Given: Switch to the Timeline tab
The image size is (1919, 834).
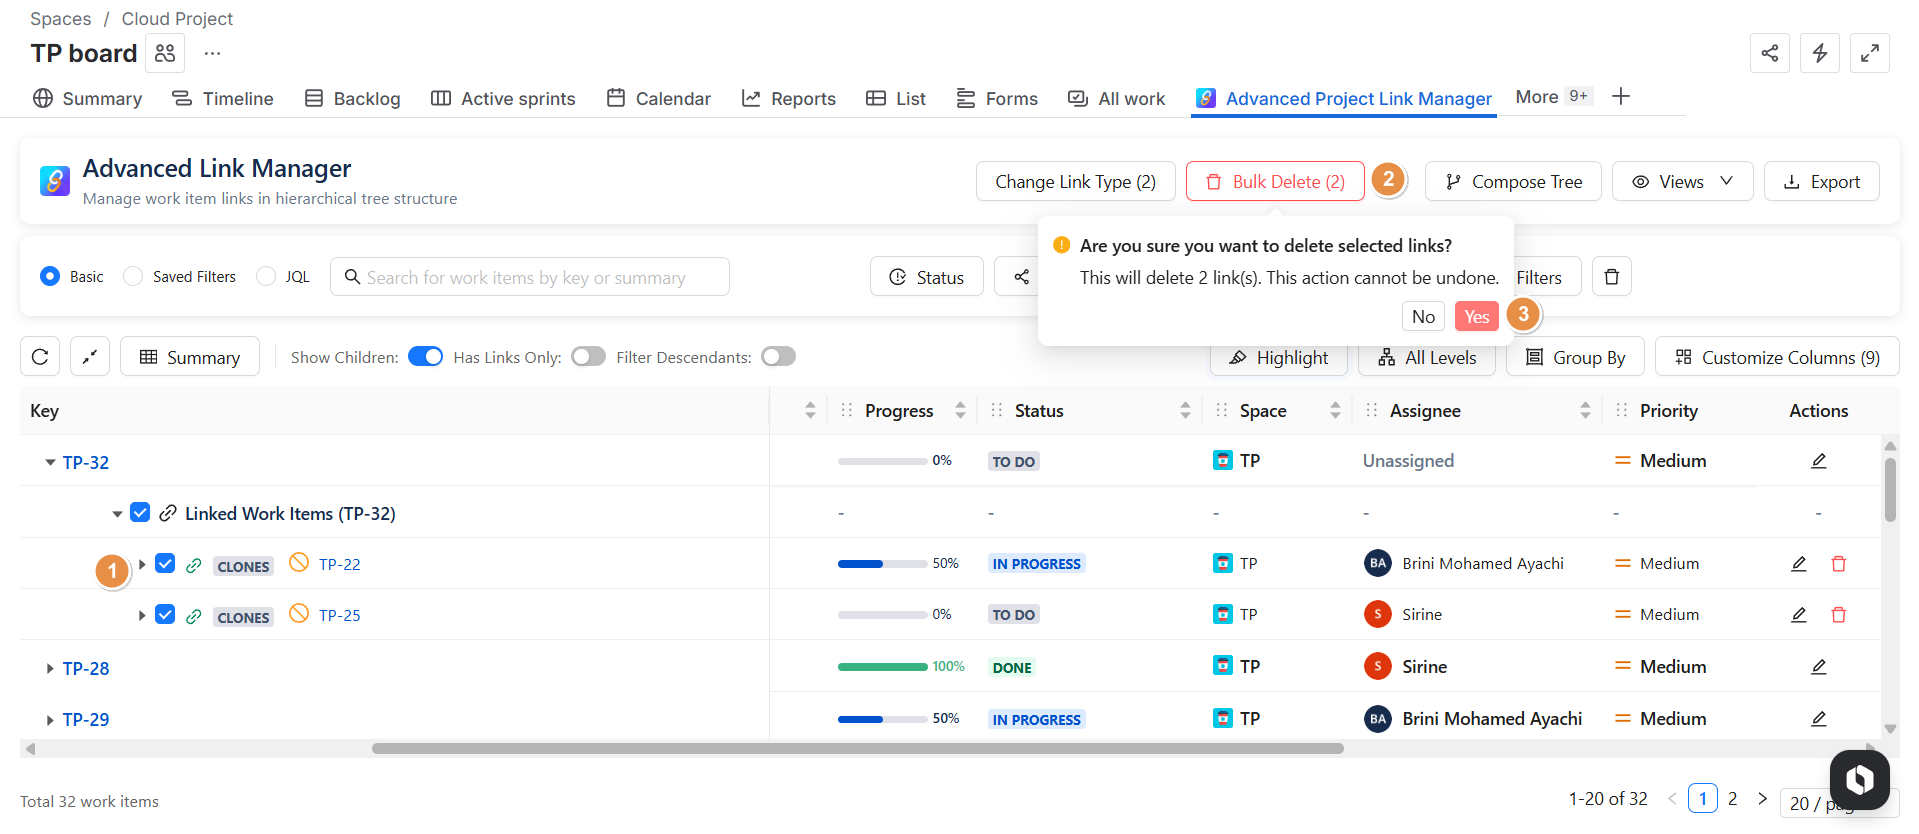Looking at the screenshot, I should click(x=223, y=98).
